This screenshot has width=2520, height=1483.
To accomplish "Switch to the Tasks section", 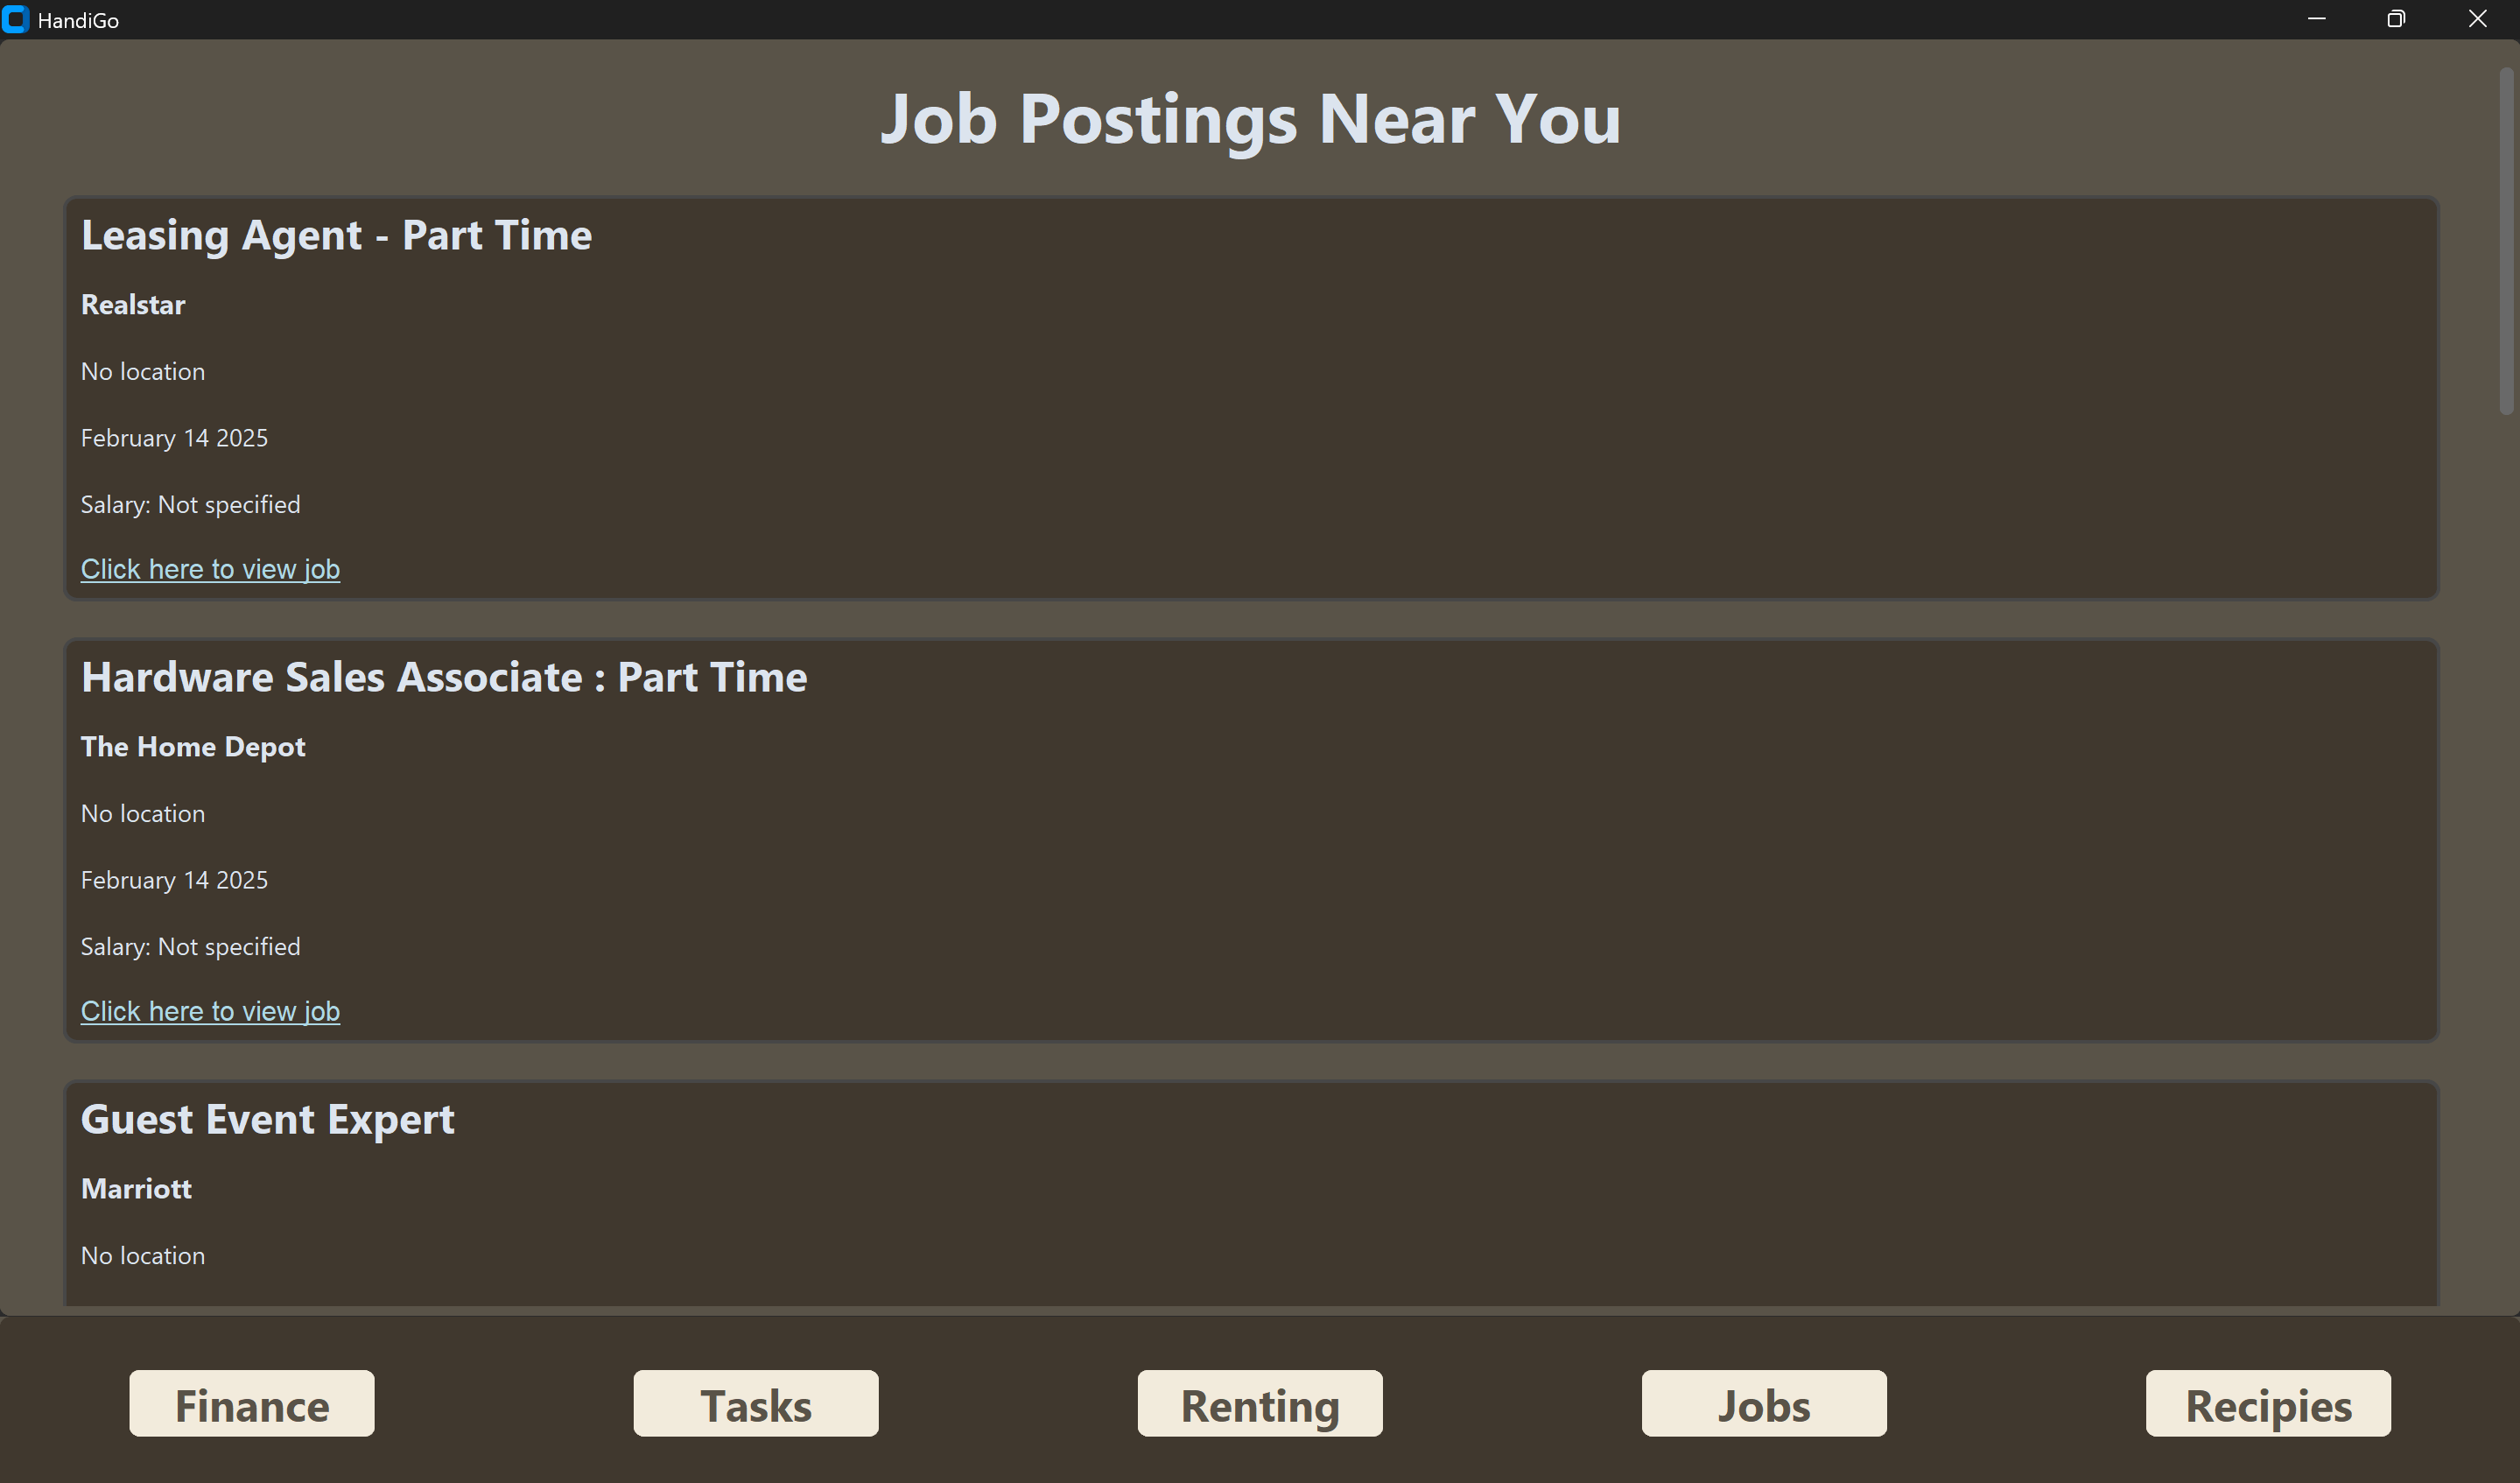I will coord(756,1404).
